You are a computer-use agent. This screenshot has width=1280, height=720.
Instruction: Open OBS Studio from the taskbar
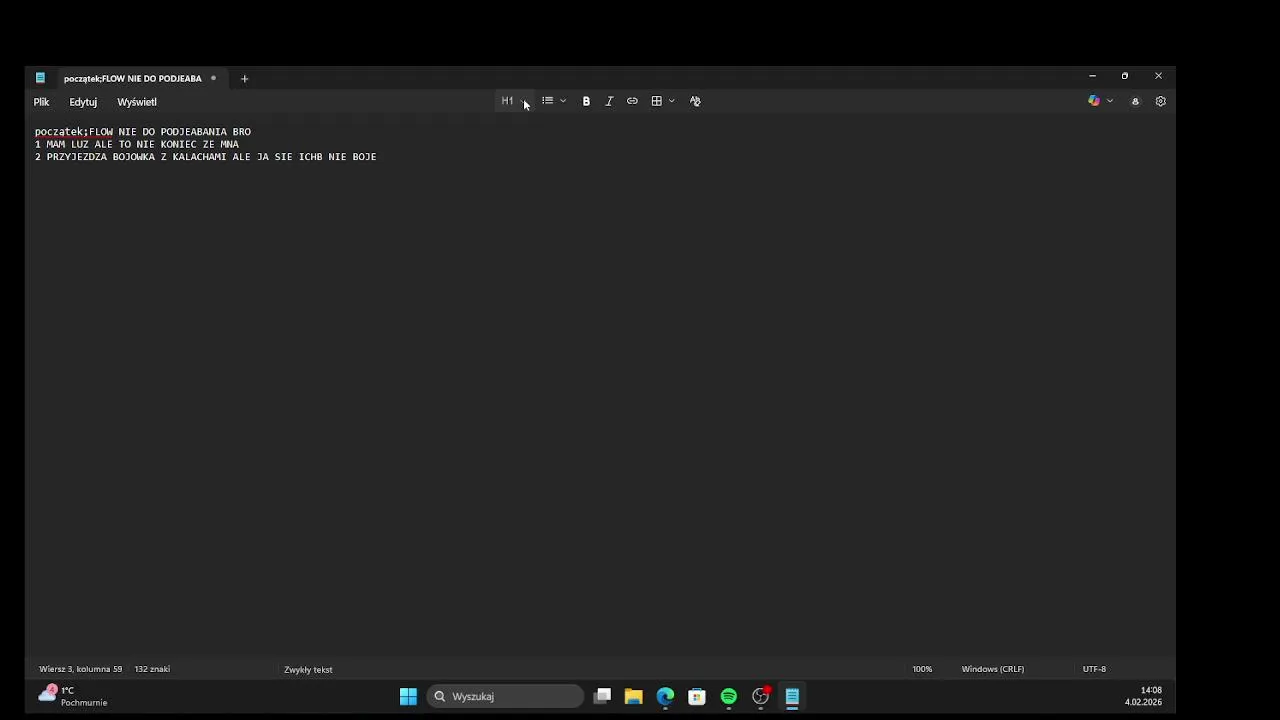[x=761, y=696]
